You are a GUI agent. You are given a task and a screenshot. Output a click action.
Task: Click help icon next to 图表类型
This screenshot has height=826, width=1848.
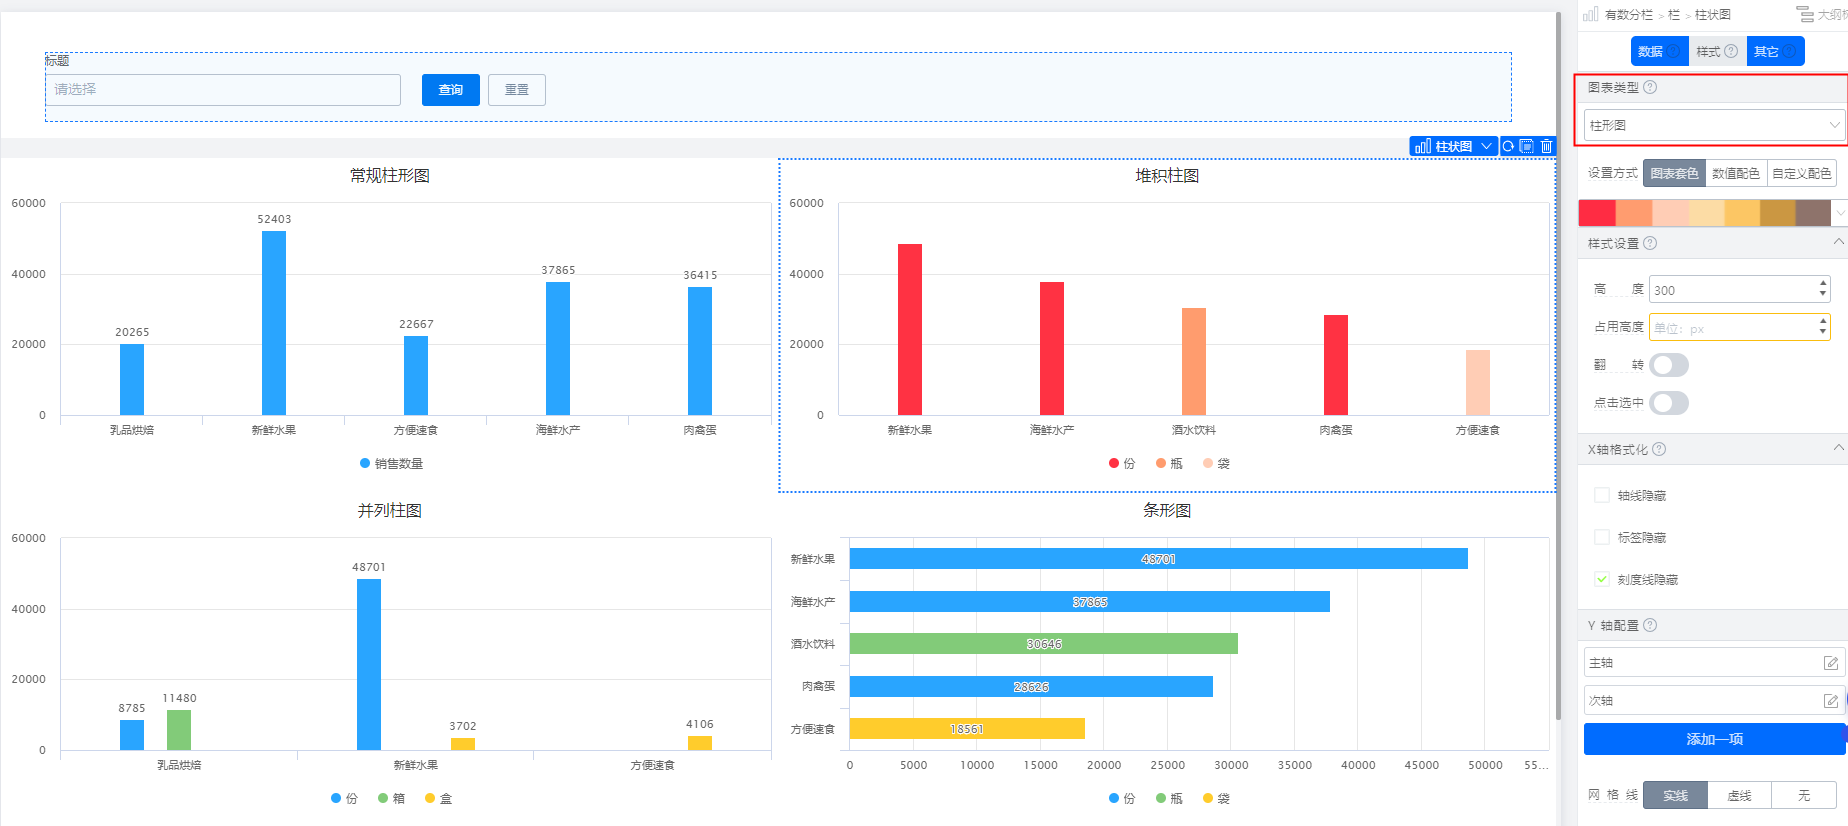(1650, 87)
